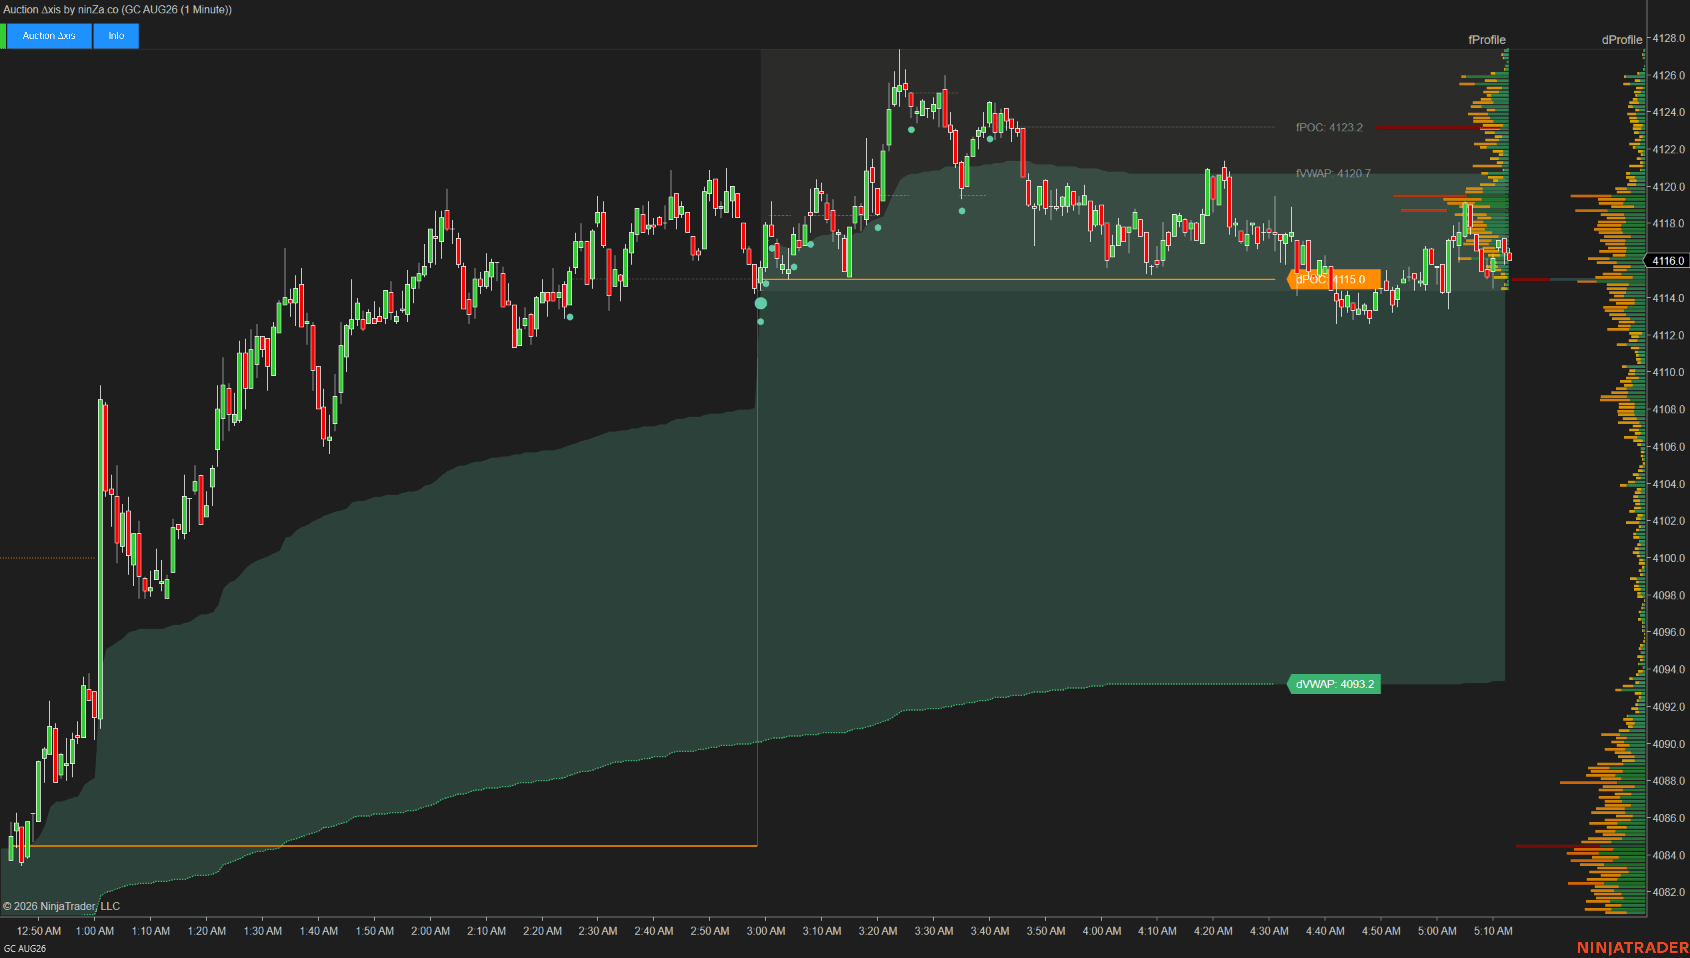
Task: Select the 4098.0 price axis label
Action: (1669, 595)
